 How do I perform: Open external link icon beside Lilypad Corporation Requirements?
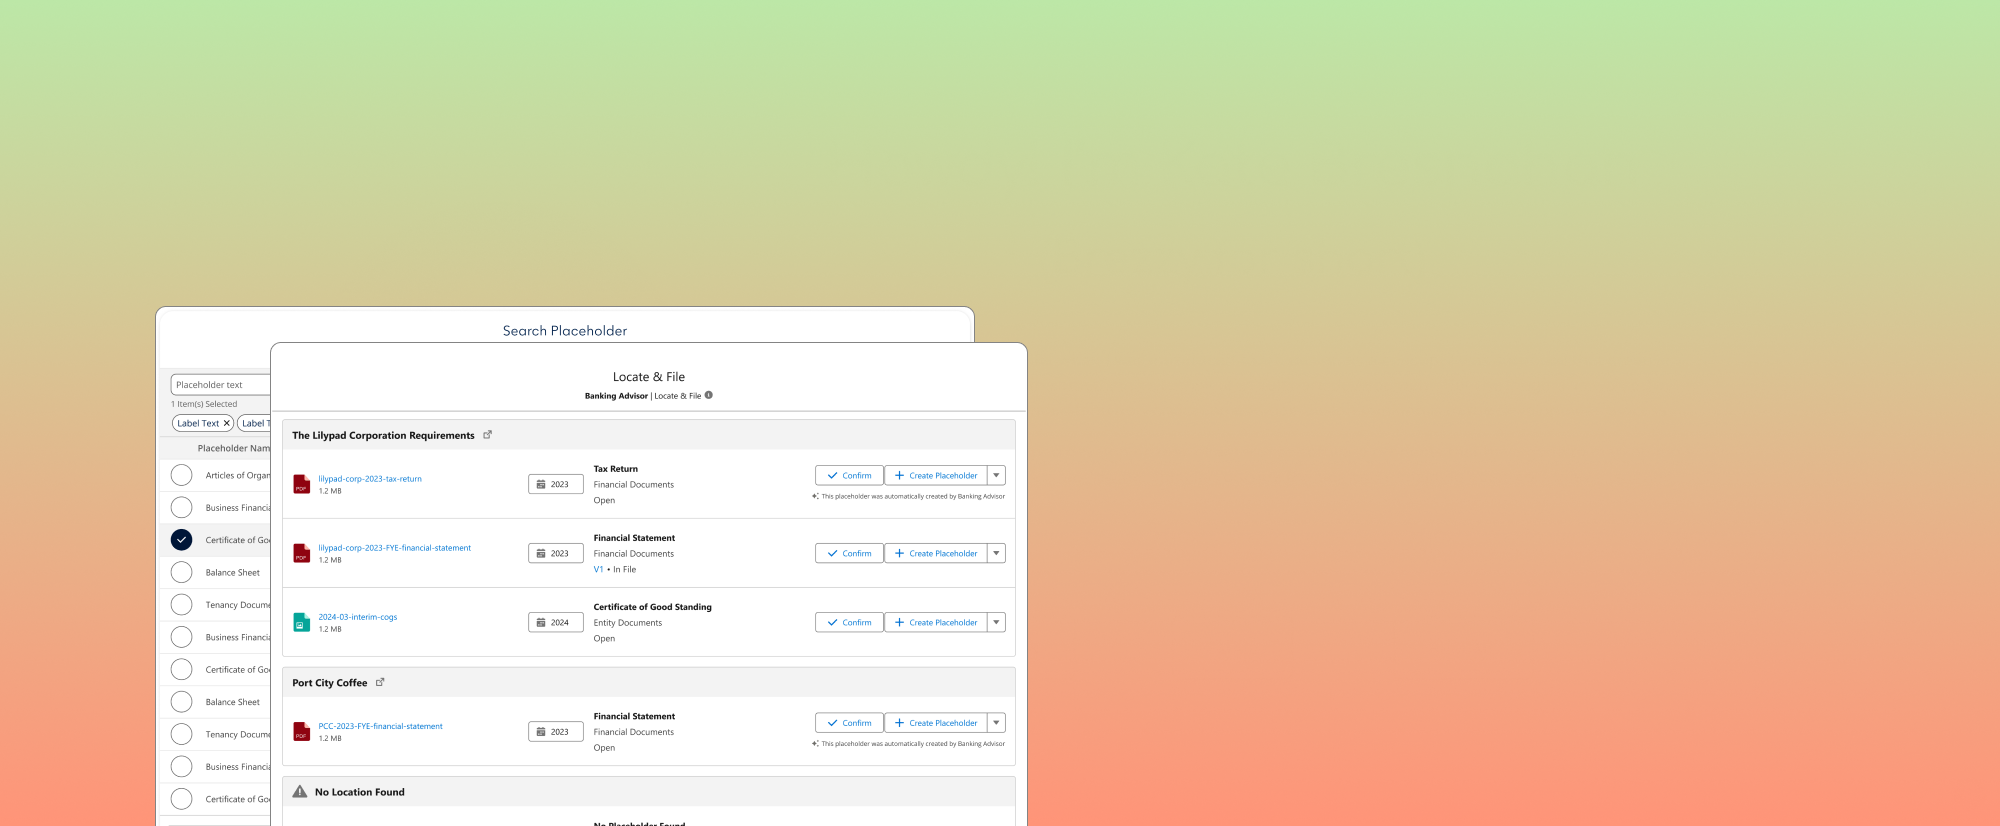click(488, 435)
